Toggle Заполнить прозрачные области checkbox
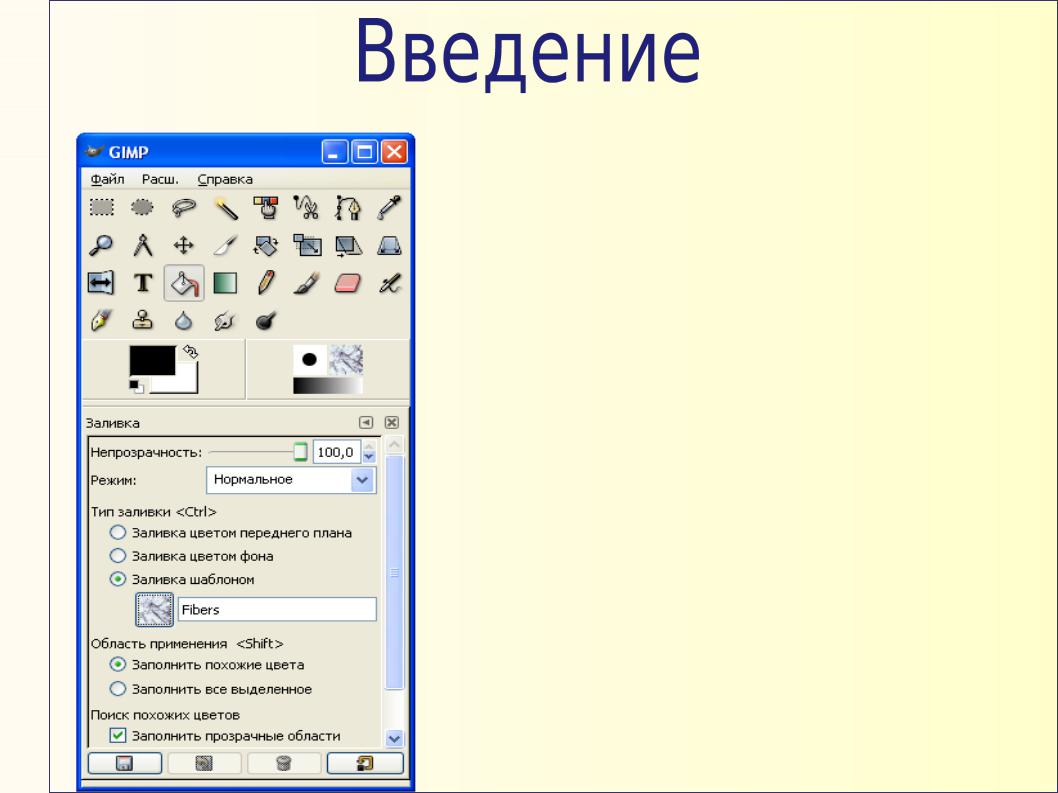 tap(117, 735)
